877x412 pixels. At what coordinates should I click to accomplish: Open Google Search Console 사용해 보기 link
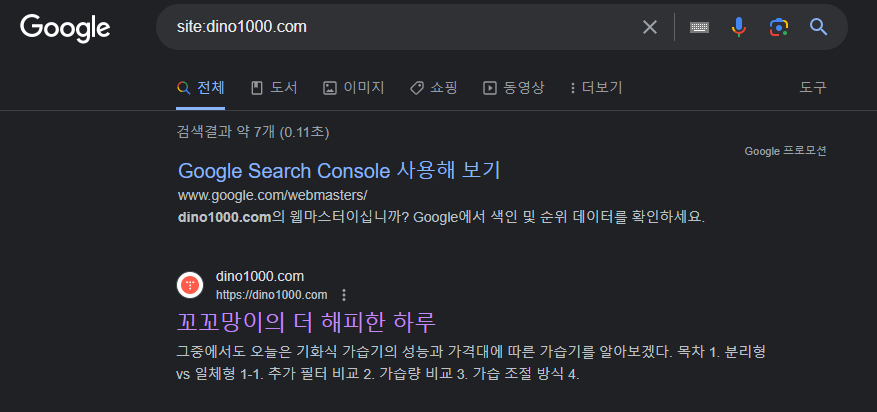coord(339,171)
